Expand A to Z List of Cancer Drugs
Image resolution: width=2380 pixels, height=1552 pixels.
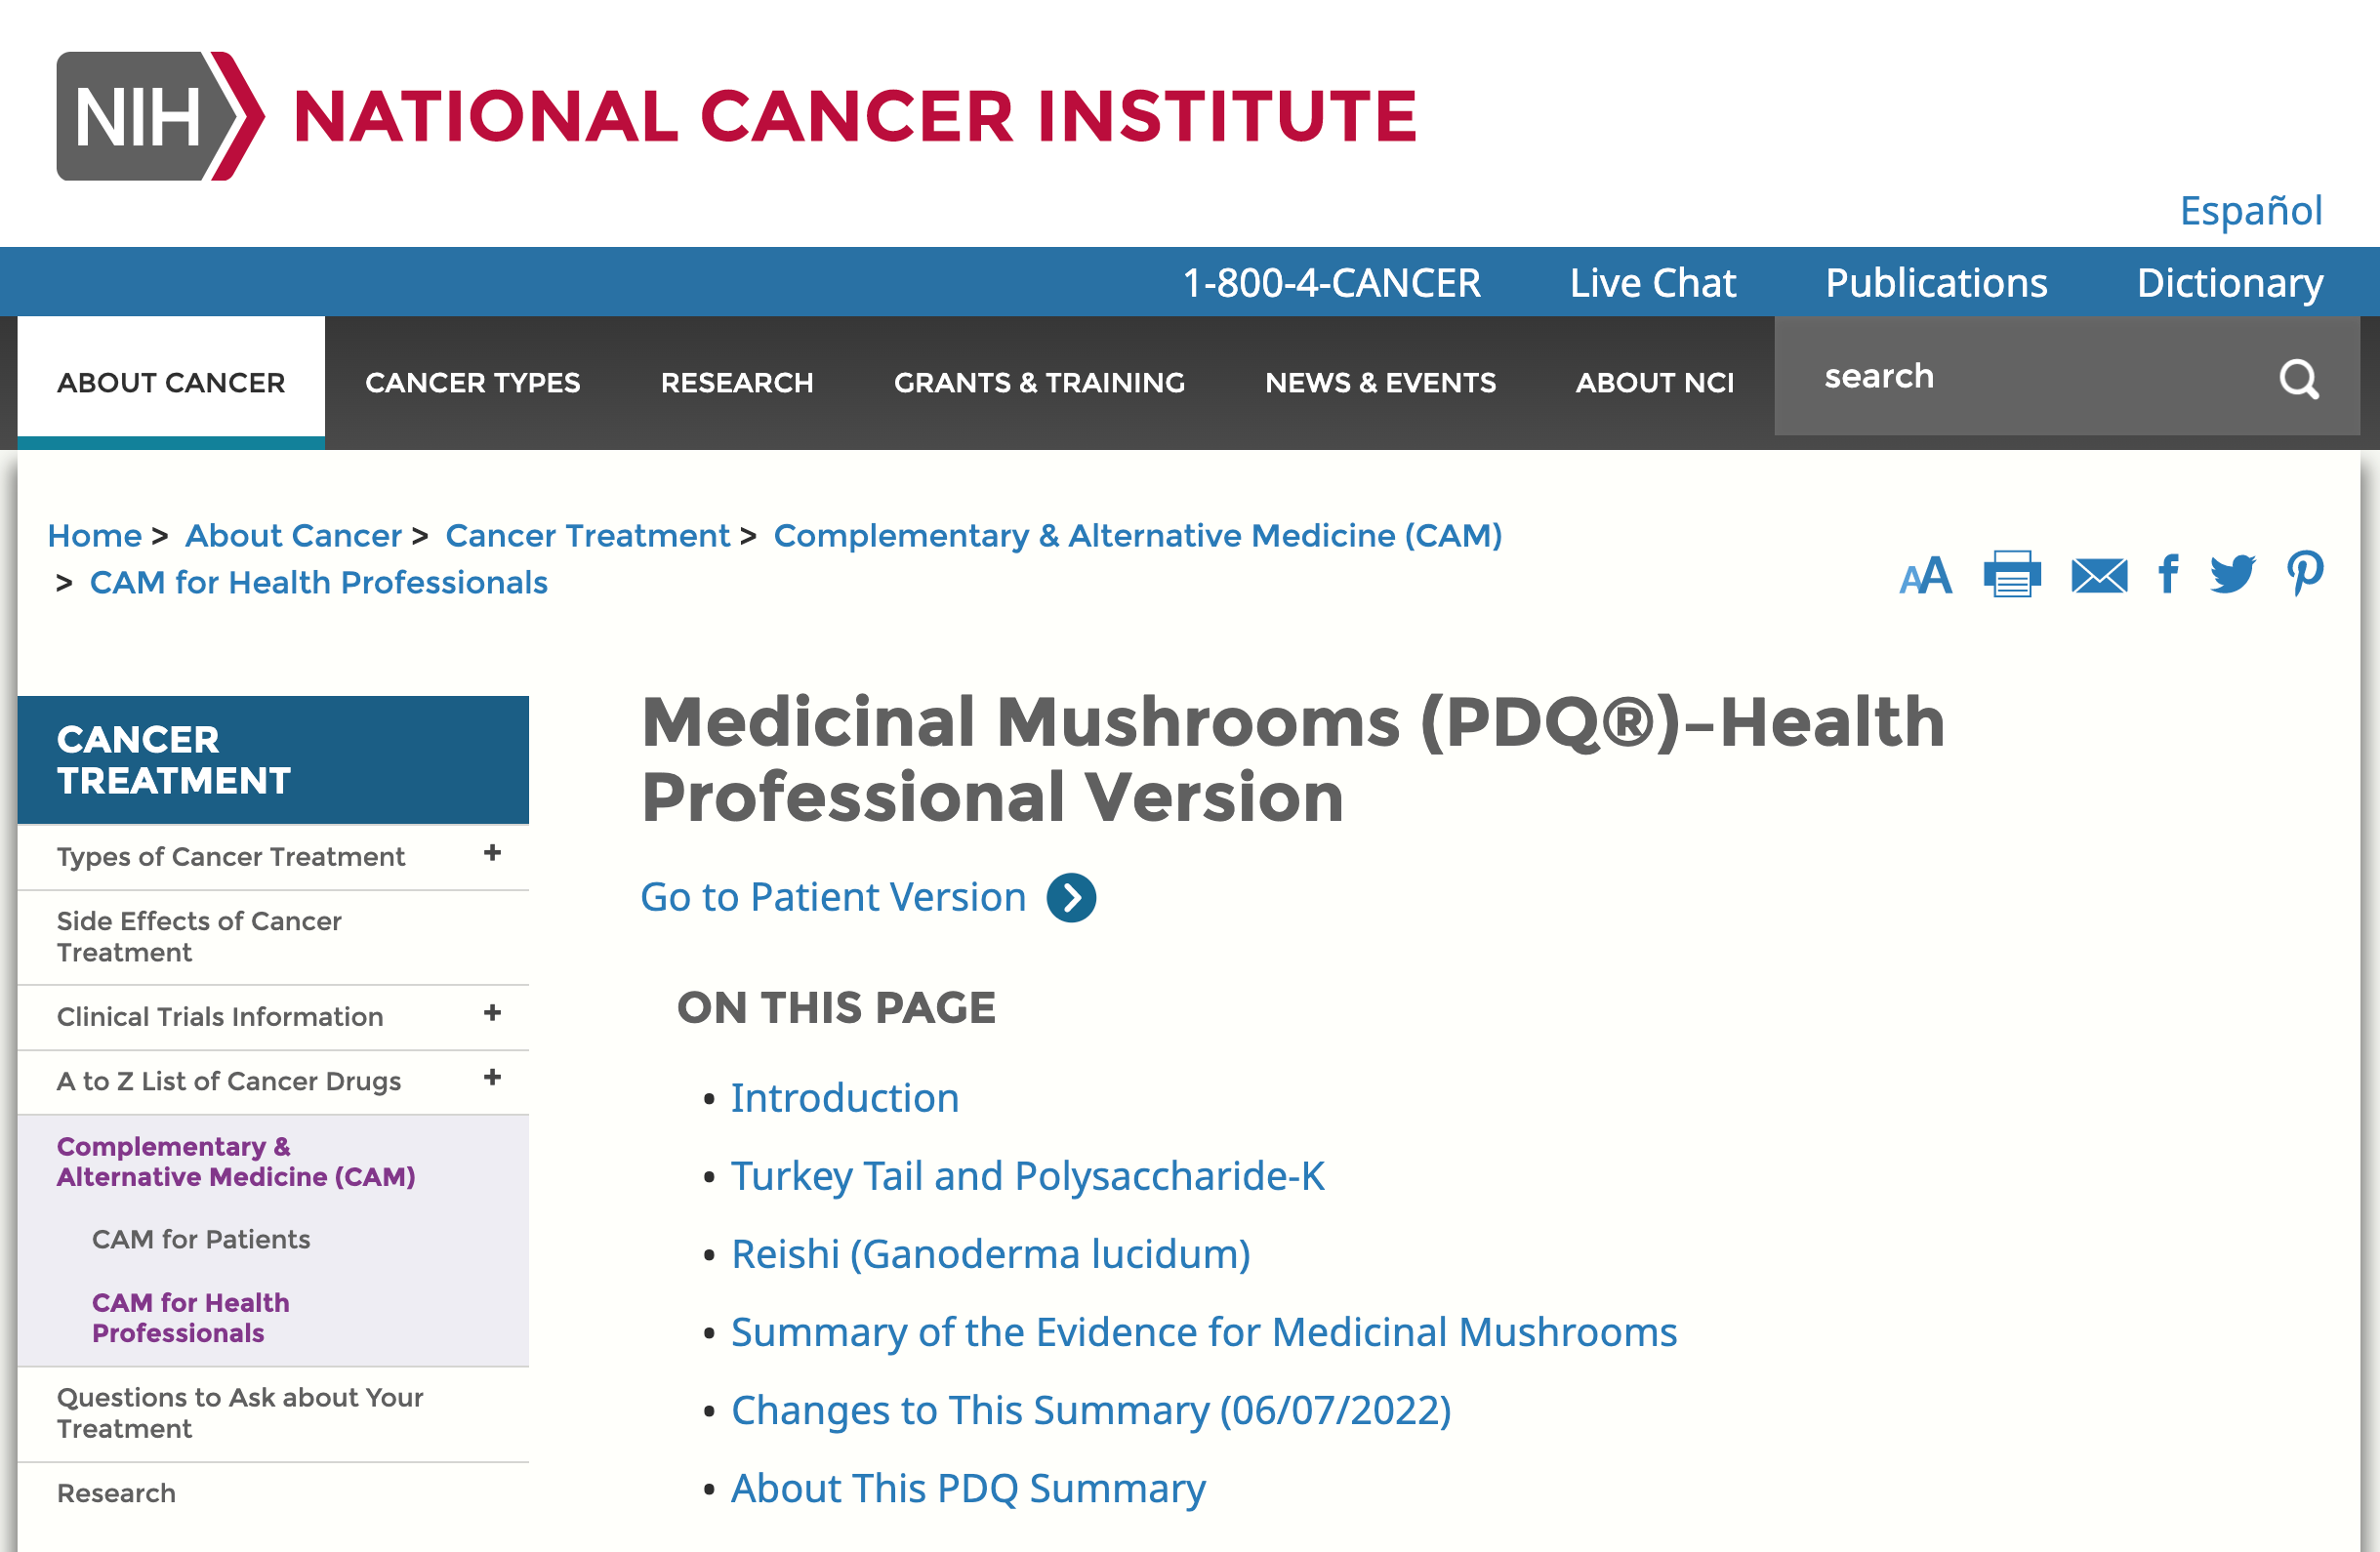pos(492,1078)
